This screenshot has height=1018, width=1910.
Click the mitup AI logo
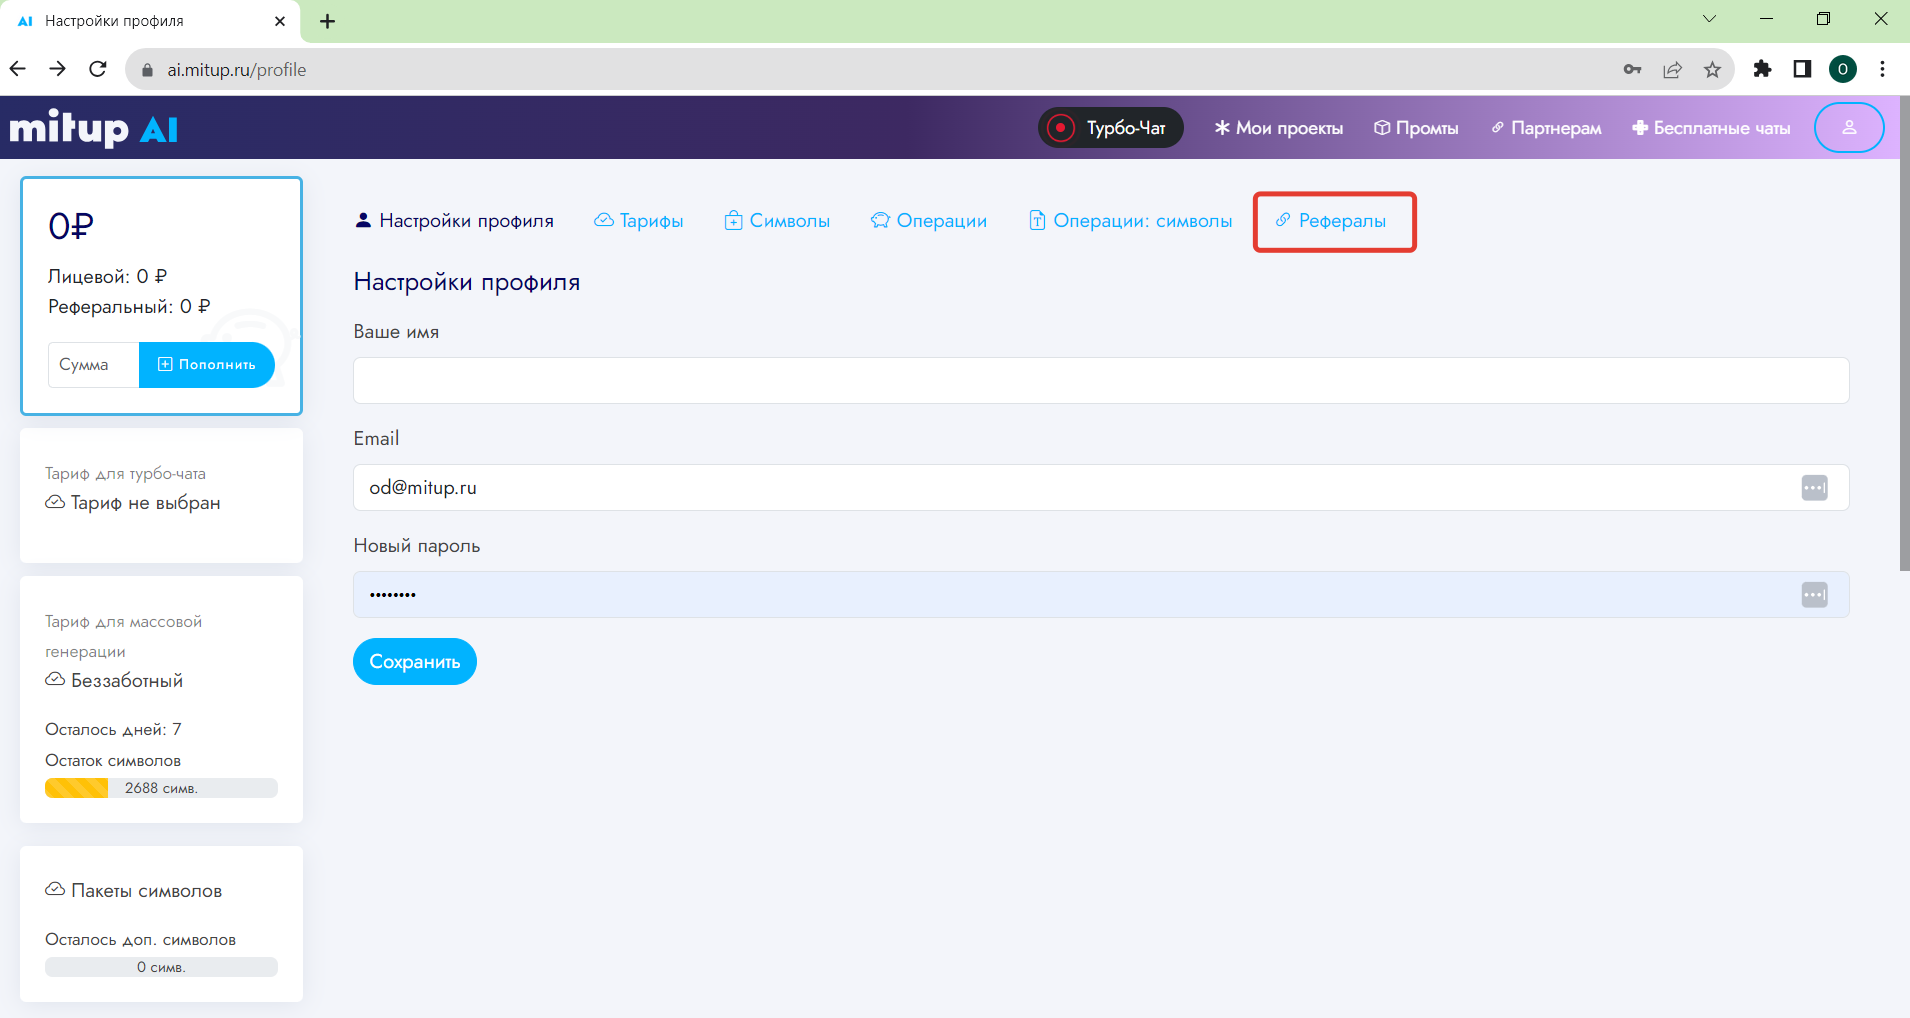pyautogui.click(x=94, y=129)
